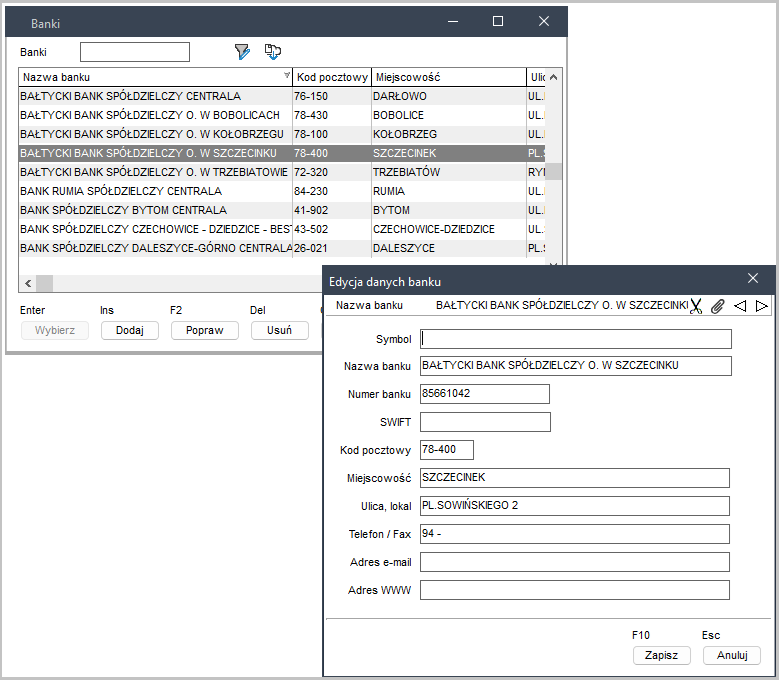
Task: Click city cell CZECHOWICE-DZIEDZICE
Action: (x=449, y=229)
